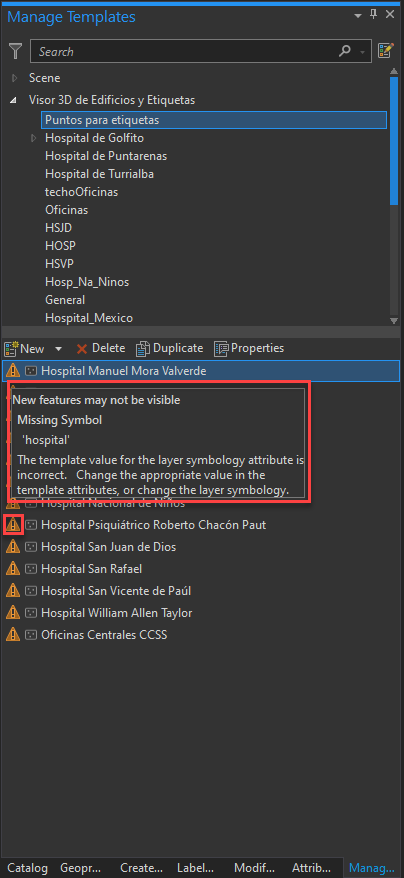Switch to the Catalog tab
The width and height of the screenshot is (404, 878).
point(27,868)
